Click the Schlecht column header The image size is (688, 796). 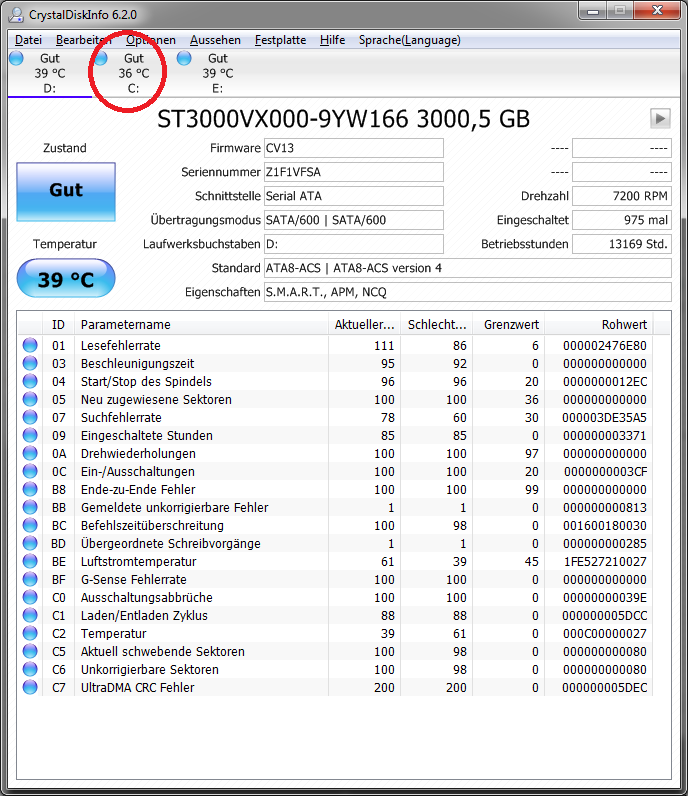point(437,324)
